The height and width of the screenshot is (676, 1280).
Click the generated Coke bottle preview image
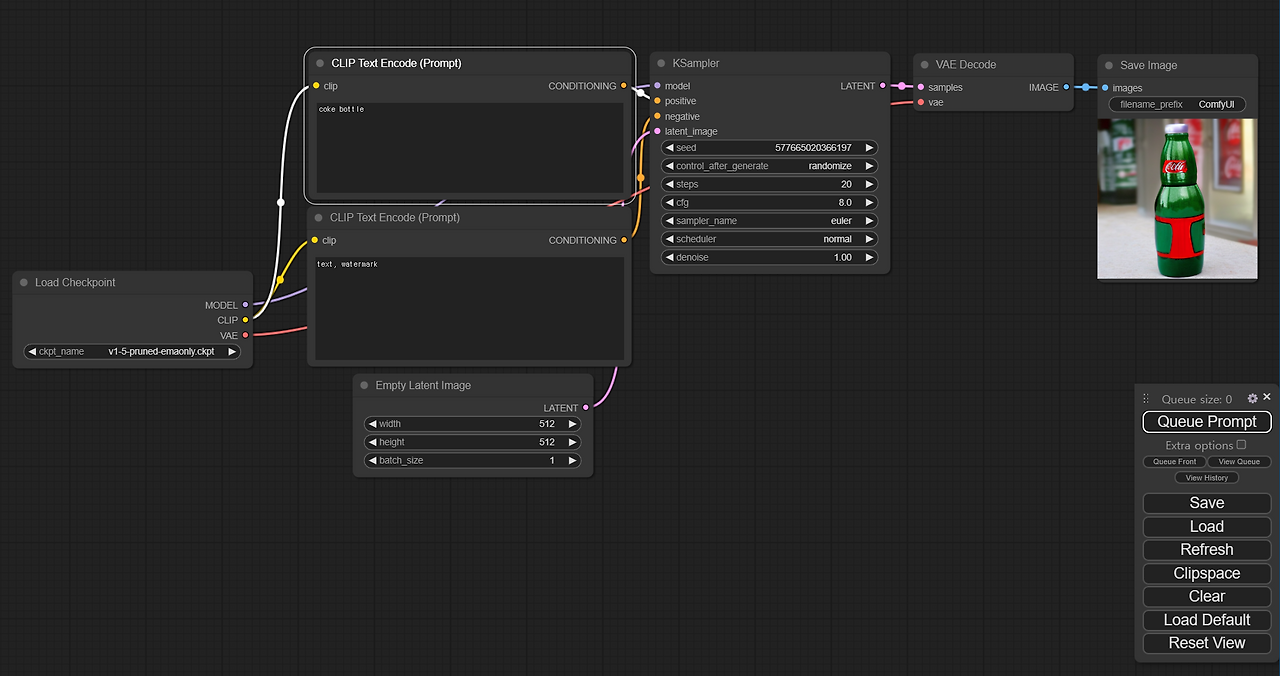point(1177,198)
